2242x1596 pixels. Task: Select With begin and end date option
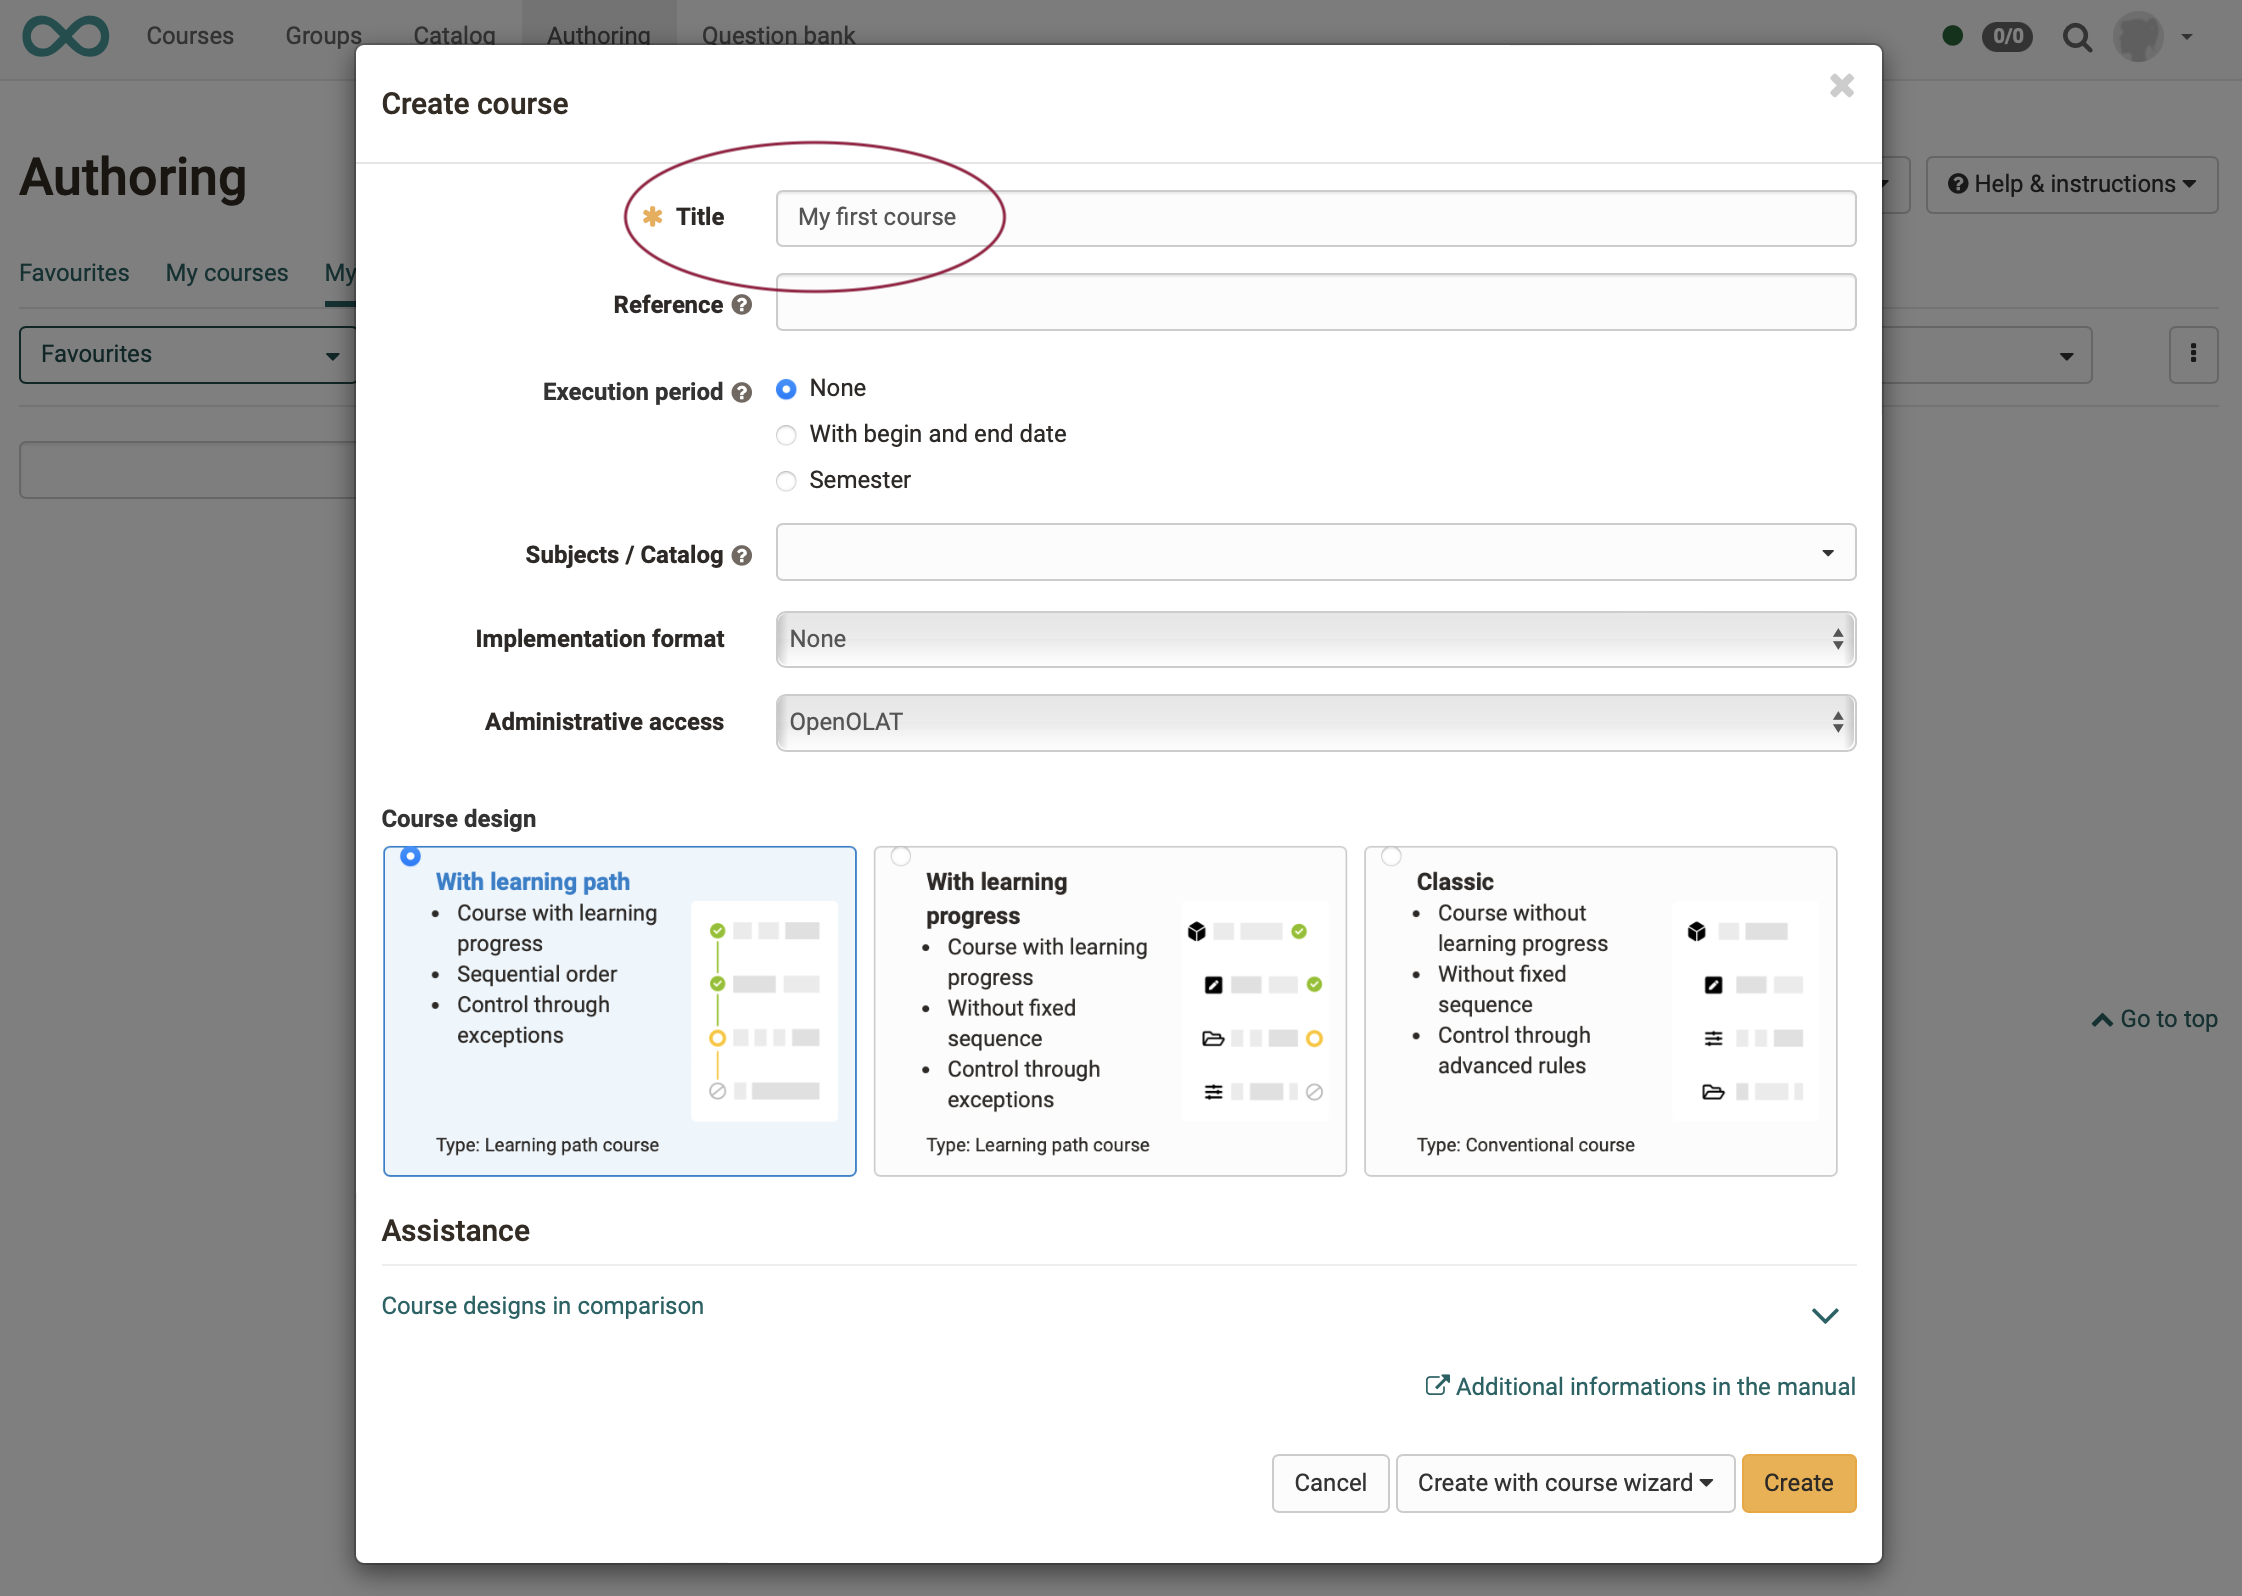(x=787, y=435)
